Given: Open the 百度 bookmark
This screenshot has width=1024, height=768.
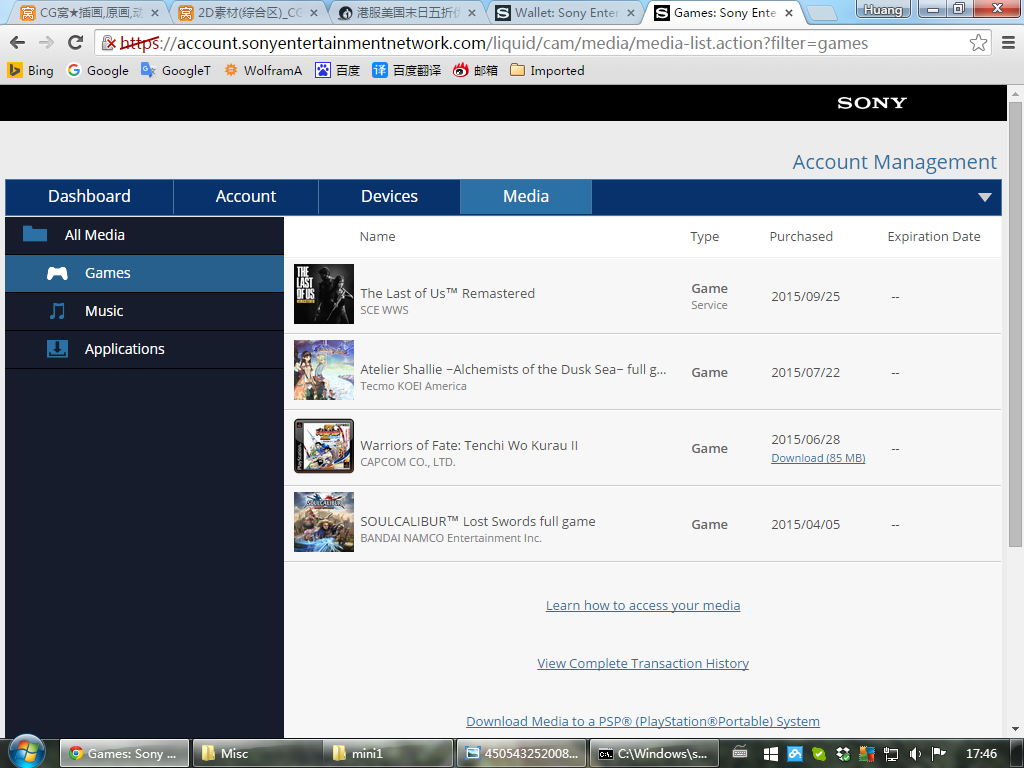Looking at the screenshot, I should point(338,71).
